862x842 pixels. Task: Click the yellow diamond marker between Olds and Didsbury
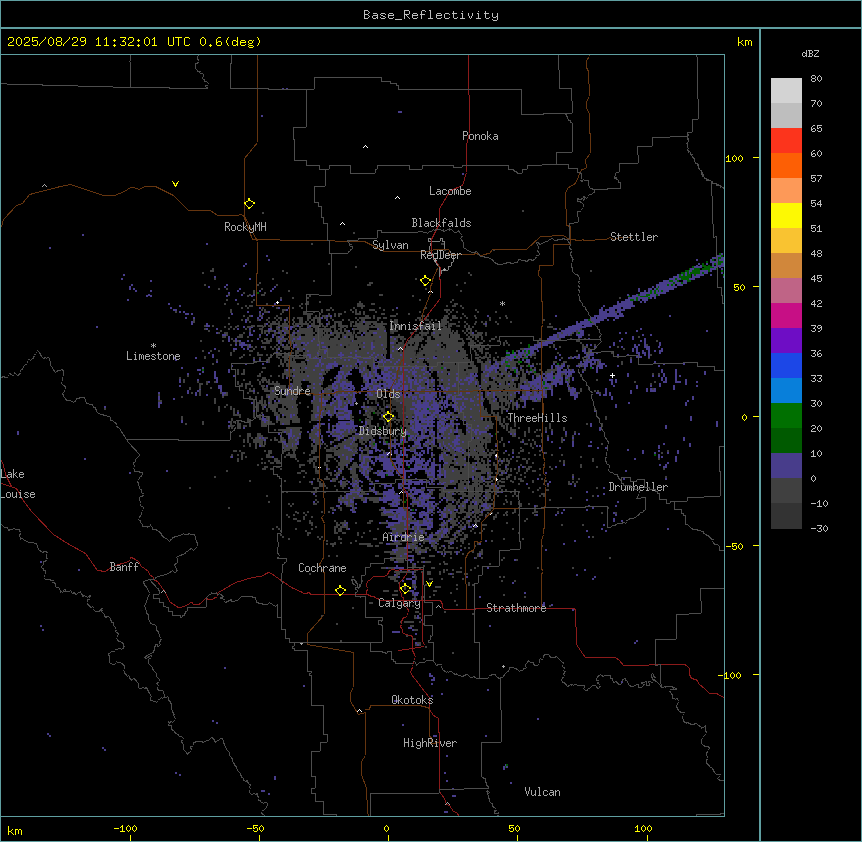(388, 417)
